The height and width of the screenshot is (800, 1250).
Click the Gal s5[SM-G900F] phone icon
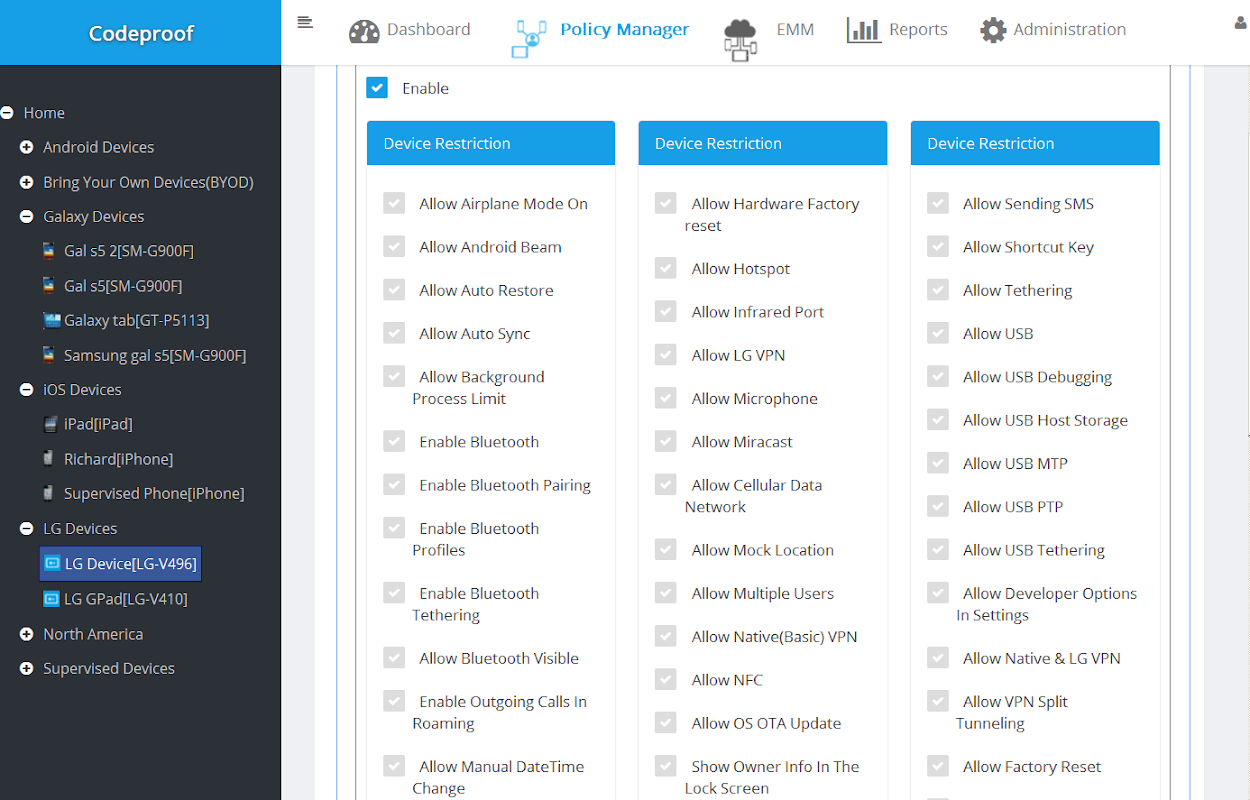(x=49, y=286)
